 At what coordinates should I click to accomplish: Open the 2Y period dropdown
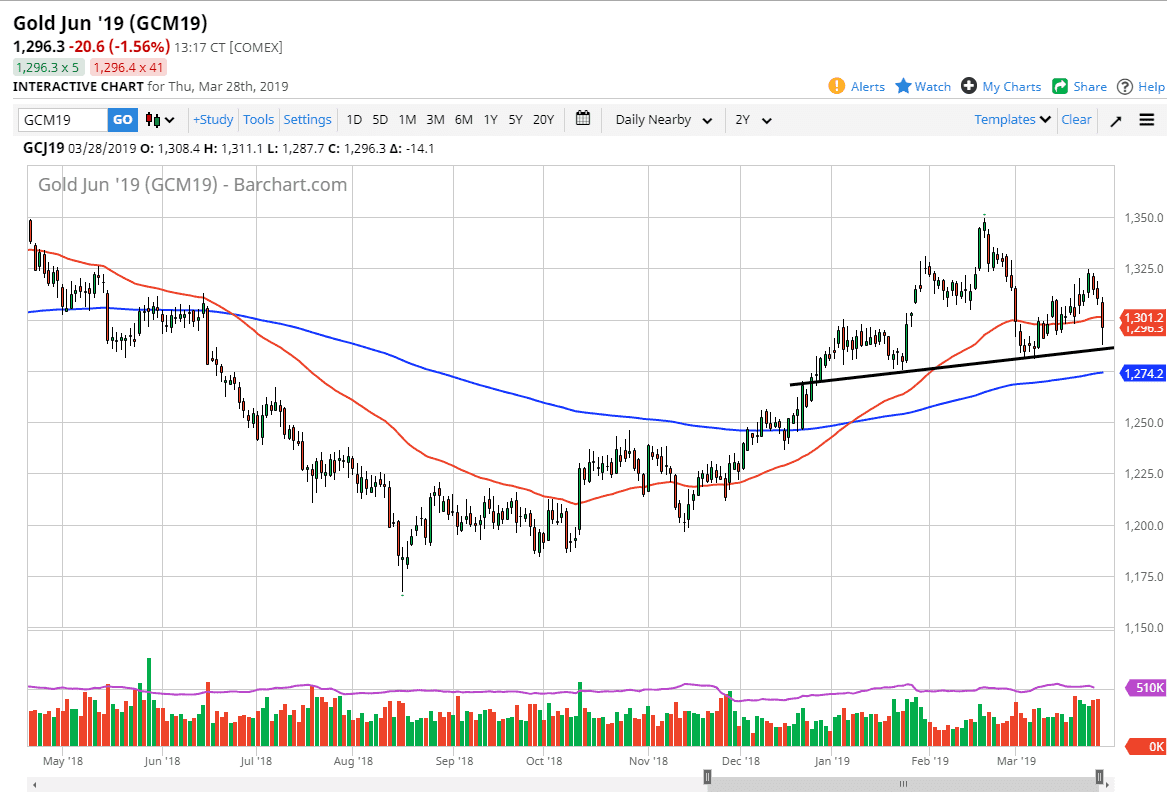753,120
